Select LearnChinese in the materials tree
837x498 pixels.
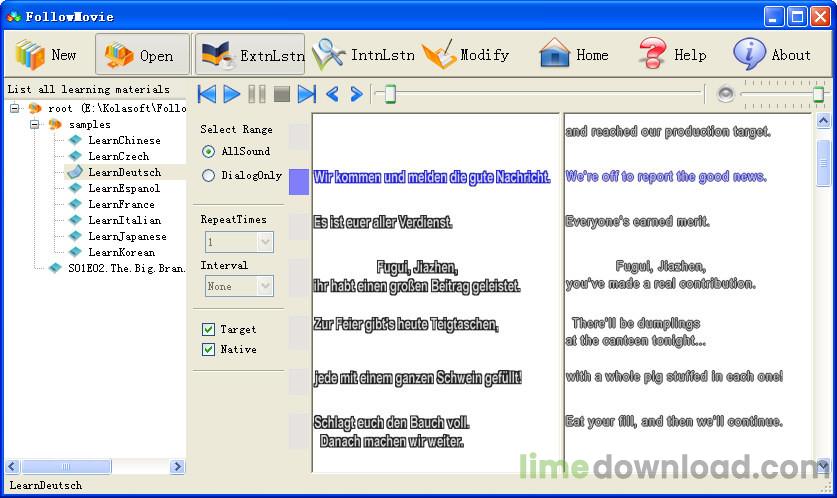(x=124, y=140)
